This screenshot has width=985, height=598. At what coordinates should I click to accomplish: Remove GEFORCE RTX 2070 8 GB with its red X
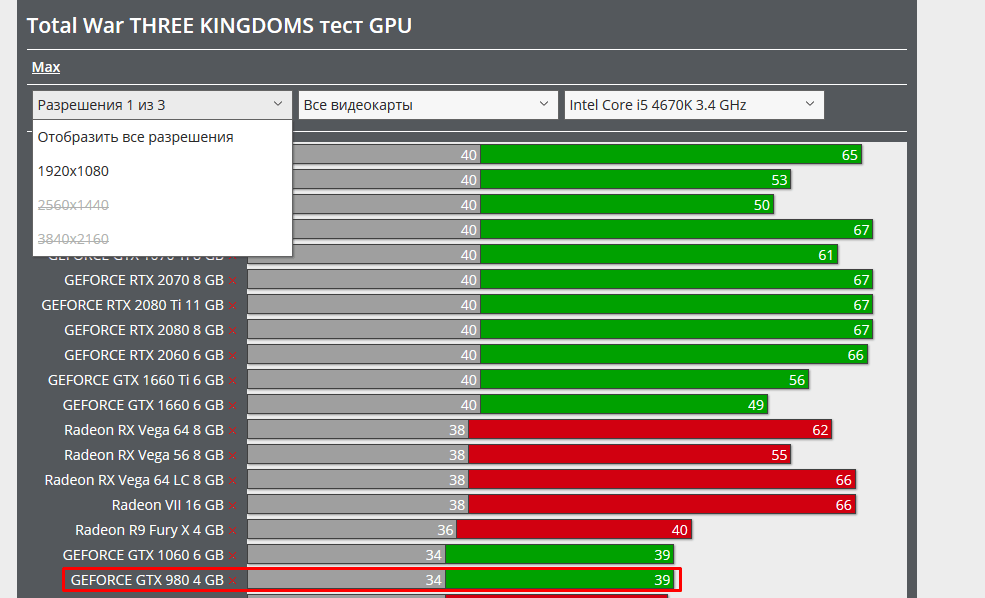click(232, 281)
